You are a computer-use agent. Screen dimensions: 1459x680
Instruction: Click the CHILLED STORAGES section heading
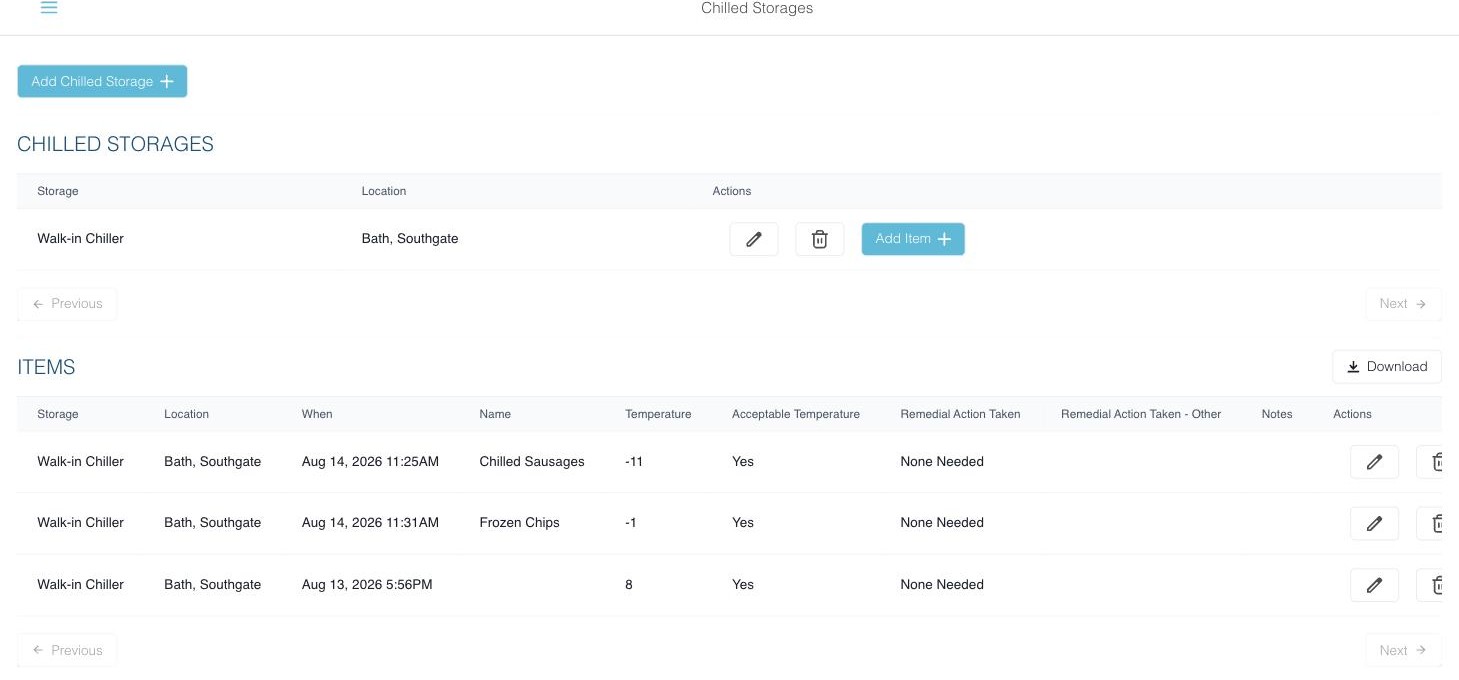115,144
